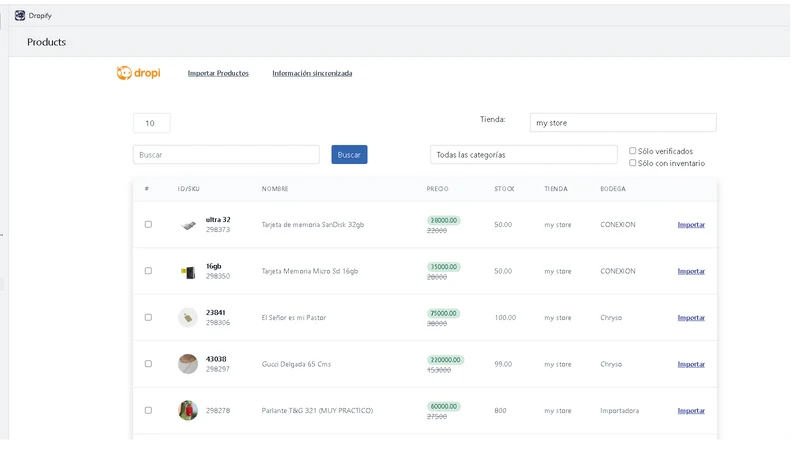
Task: Click the El Señor es mi Pastor thumbnail
Action: click(188, 317)
